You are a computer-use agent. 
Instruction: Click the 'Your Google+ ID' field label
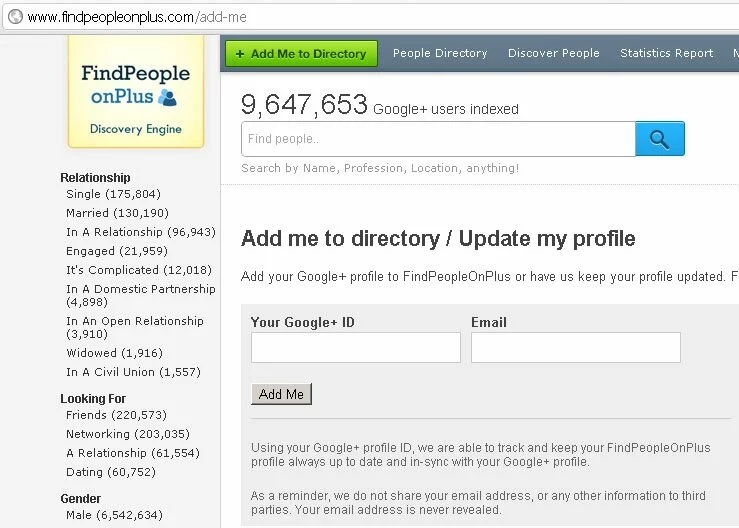303,322
